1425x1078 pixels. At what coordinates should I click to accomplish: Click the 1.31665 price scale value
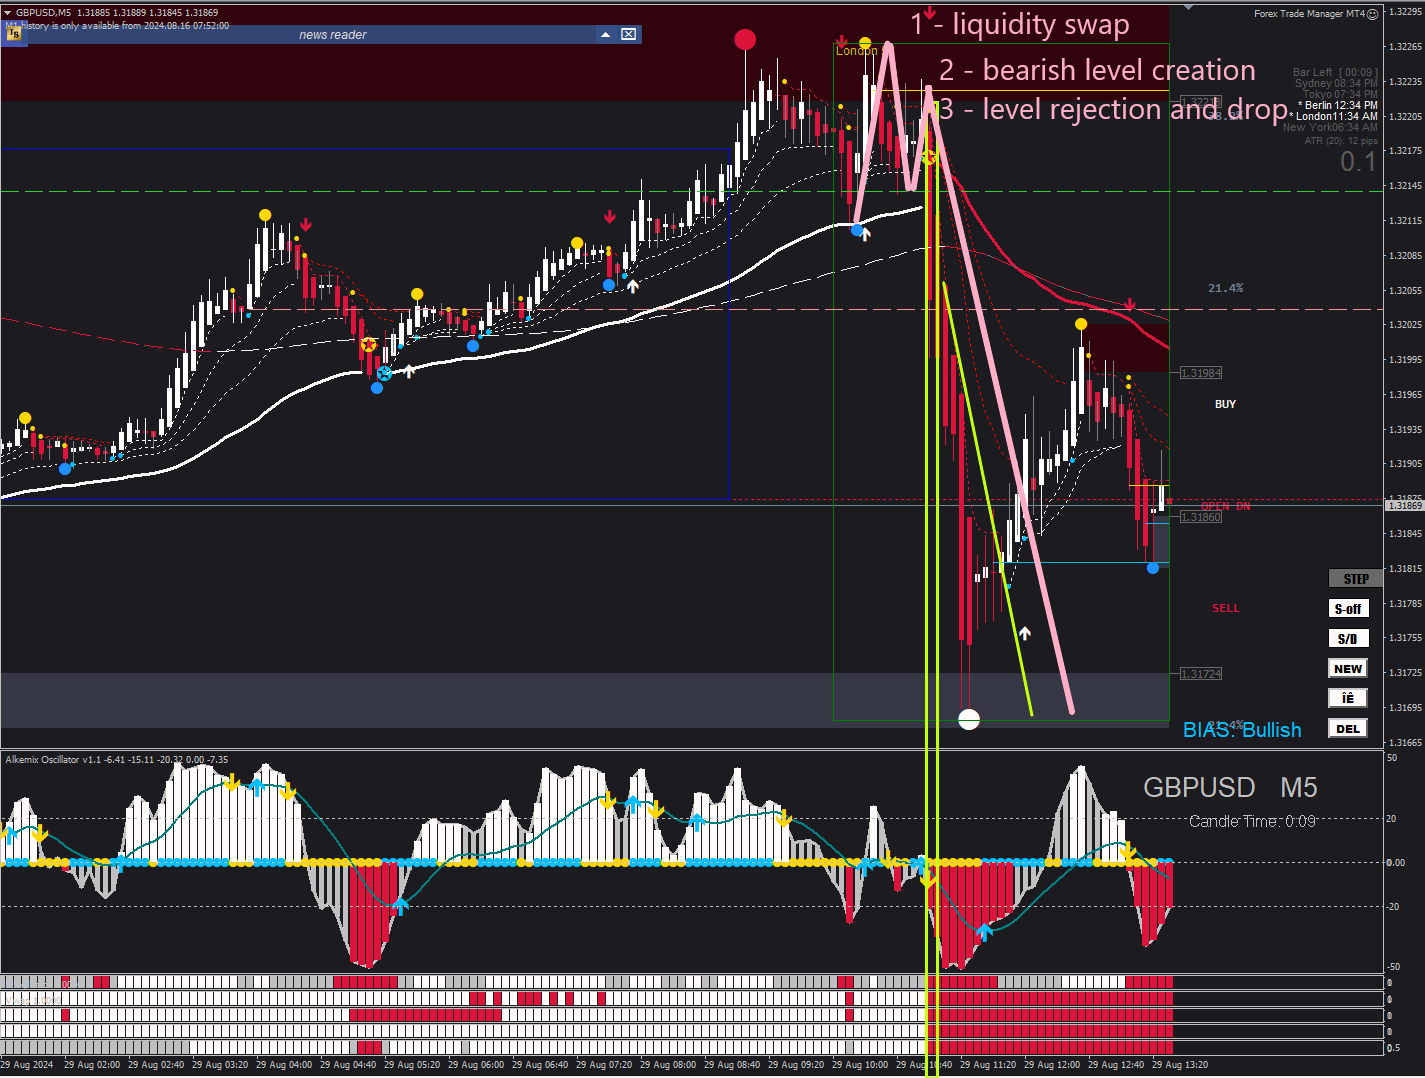pyautogui.click(x=1405, y=742)
